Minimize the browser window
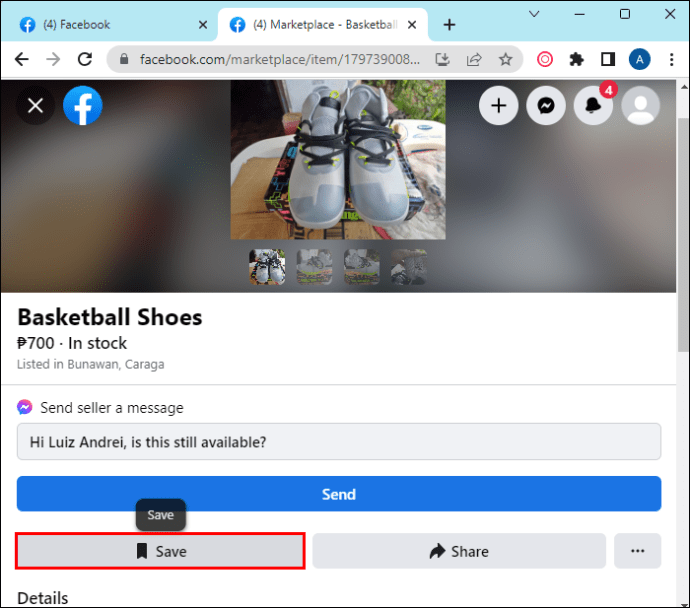Image resolution: width=690 pixels, height=608 pixels. pyautogui.click(x=580, y=14)
